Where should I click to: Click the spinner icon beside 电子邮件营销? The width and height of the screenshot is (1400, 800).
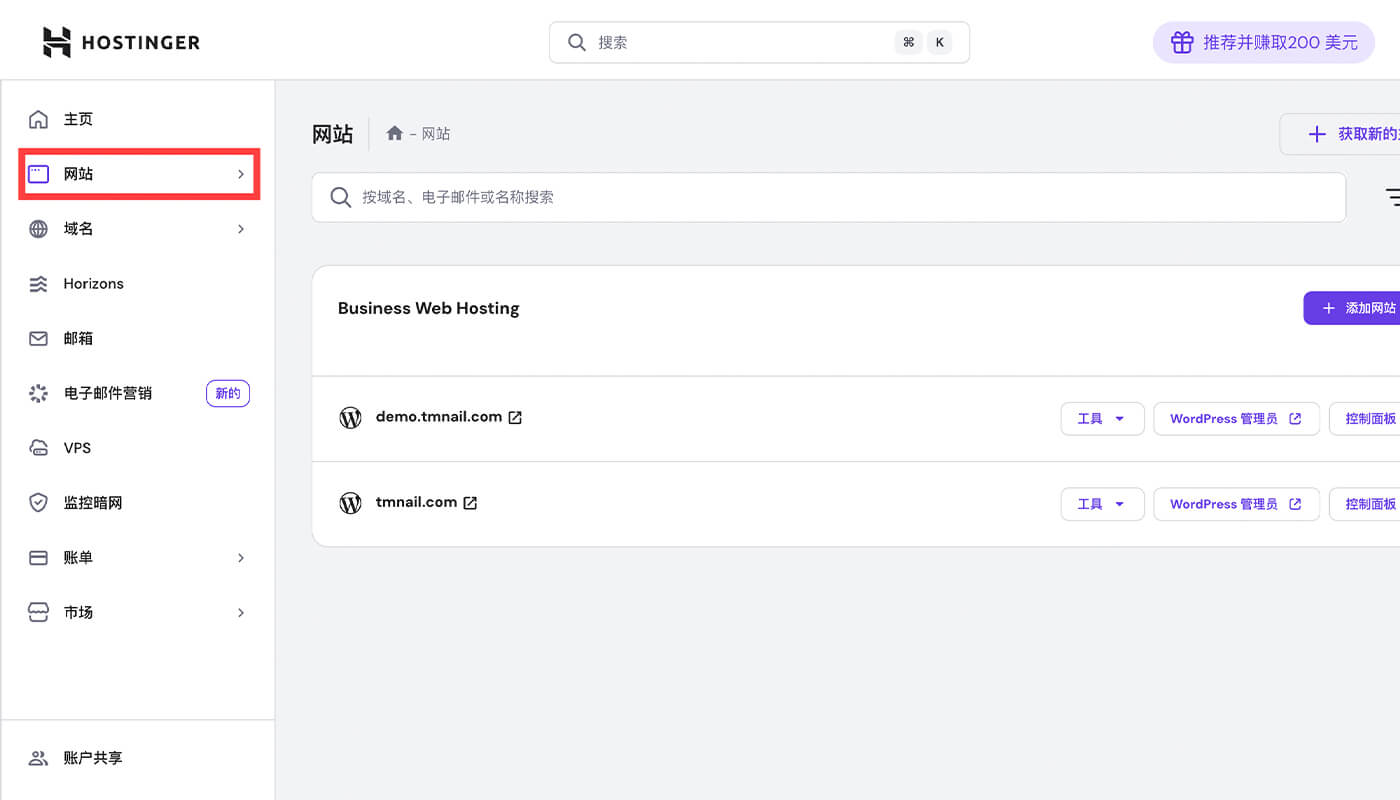click(x=38, y=393)
